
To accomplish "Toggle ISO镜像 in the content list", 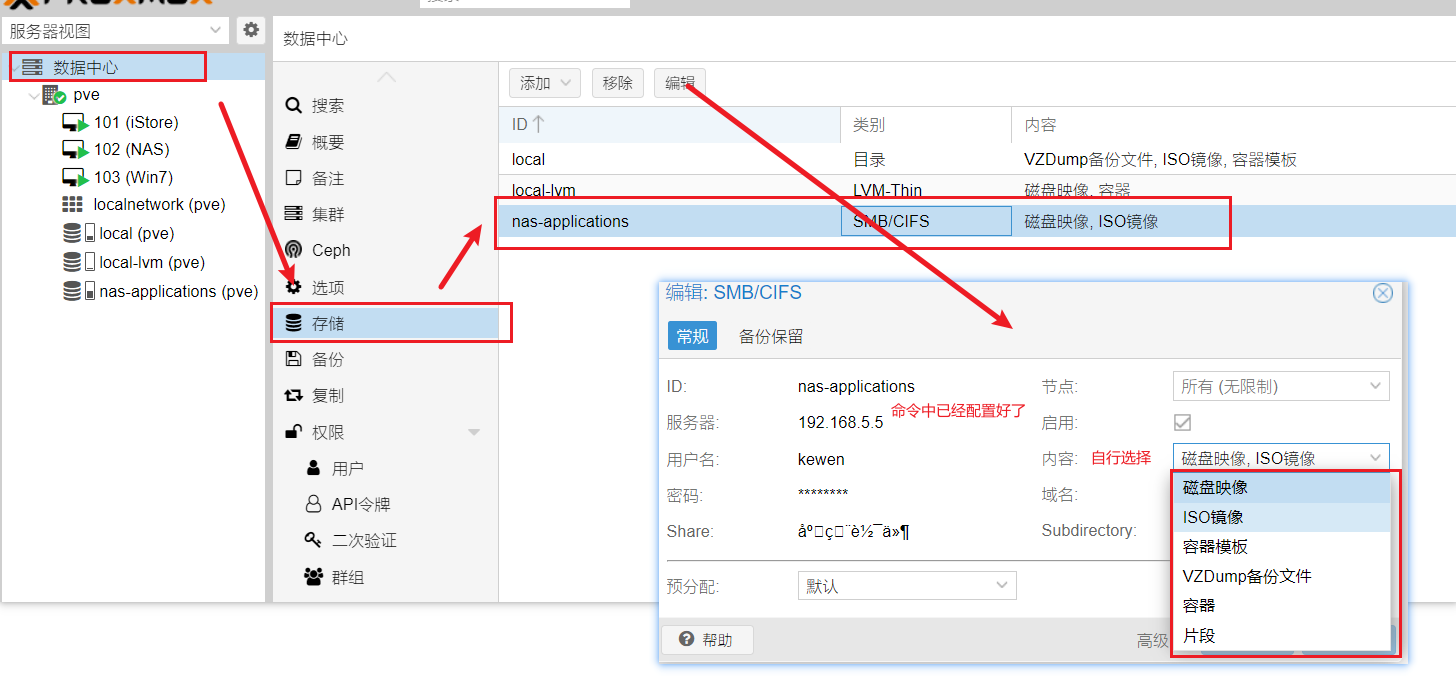I will (x=1281, y=517).
